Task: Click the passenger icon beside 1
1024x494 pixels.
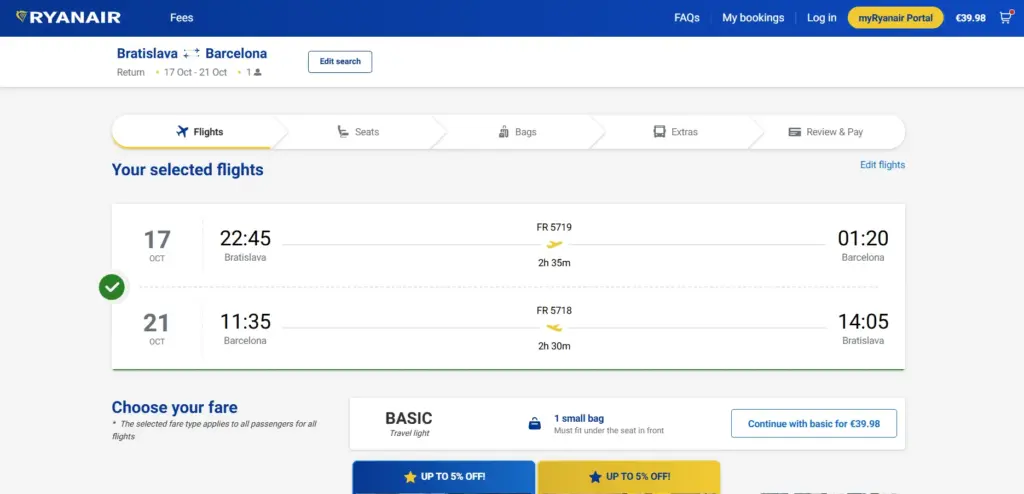Action: pos(257,73)
